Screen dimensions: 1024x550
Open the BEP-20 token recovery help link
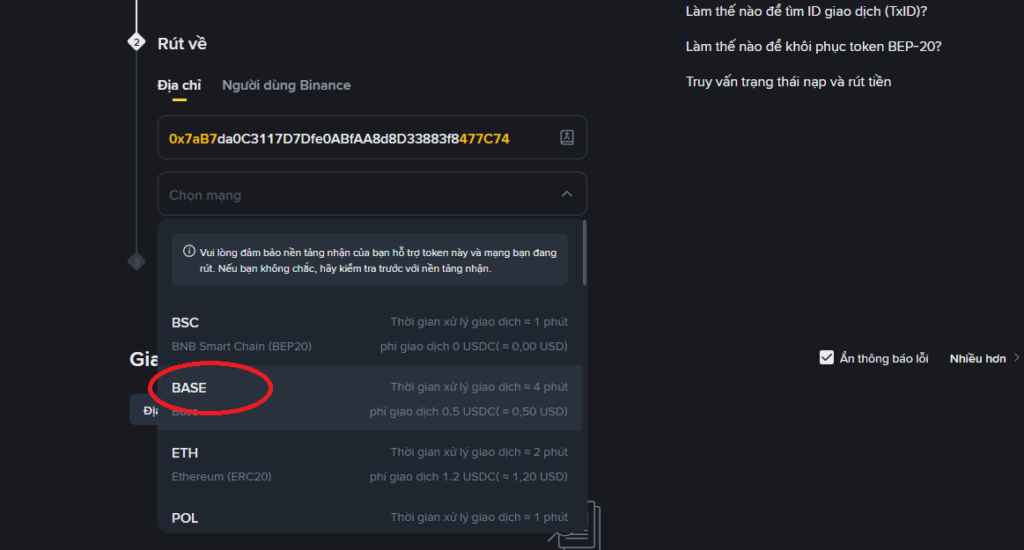[813, 46]
